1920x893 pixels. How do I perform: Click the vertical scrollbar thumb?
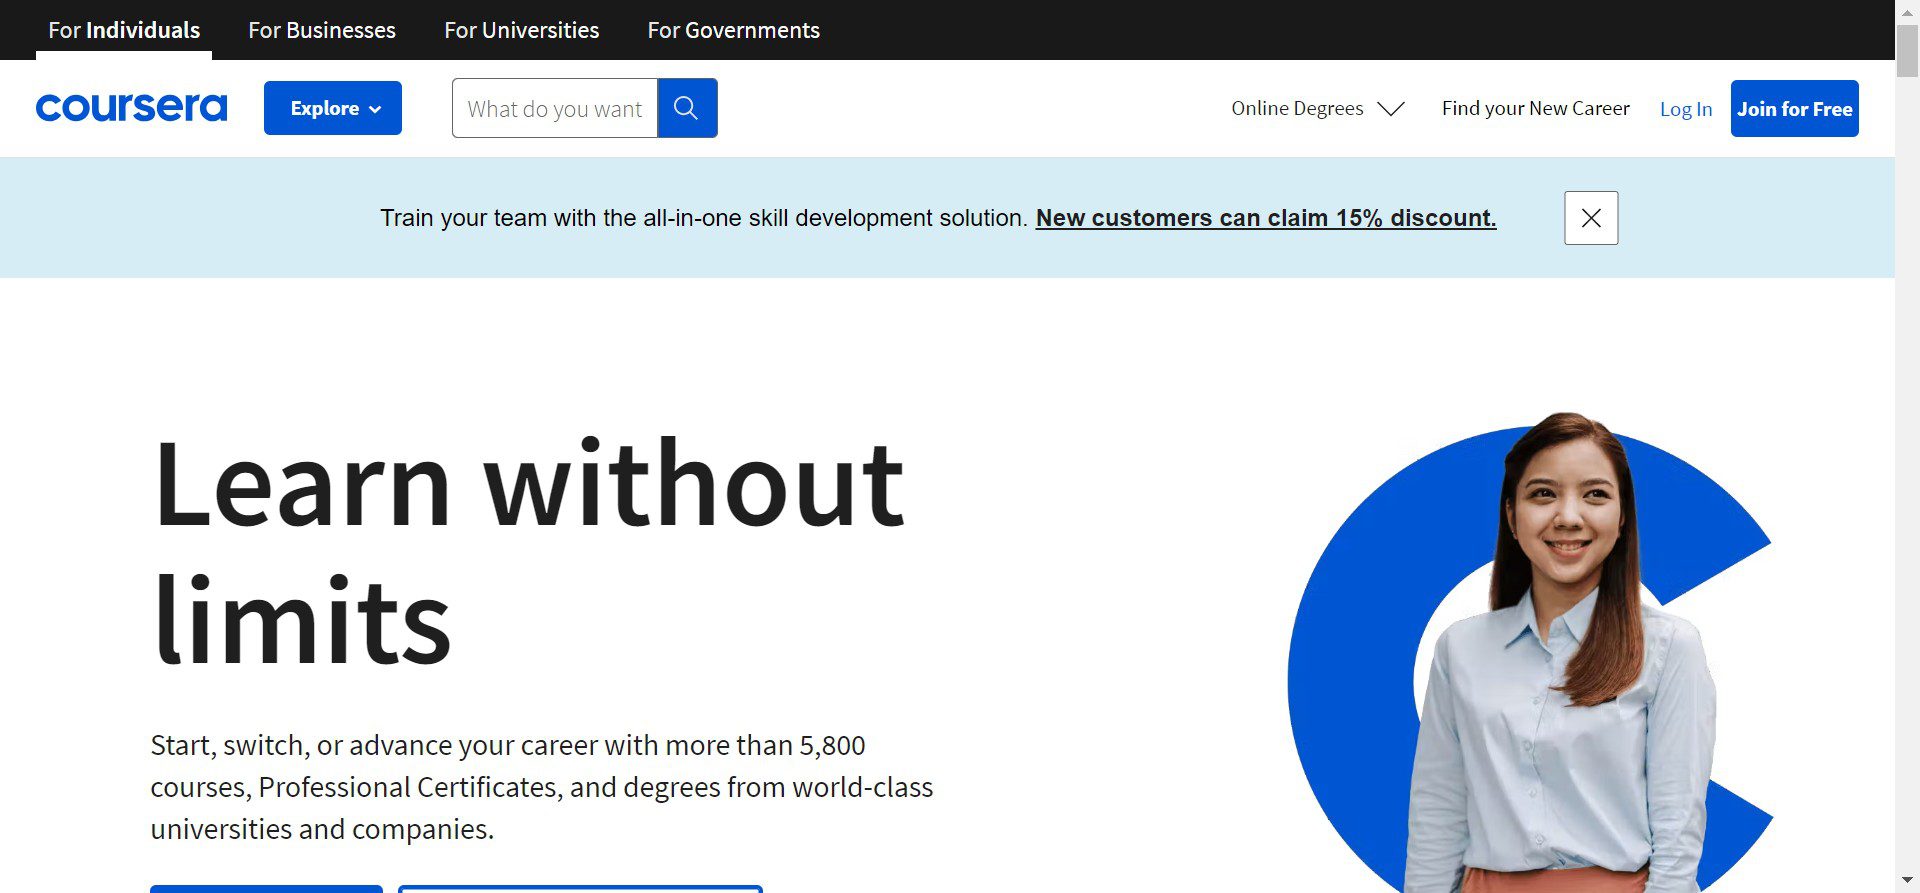1907,50
